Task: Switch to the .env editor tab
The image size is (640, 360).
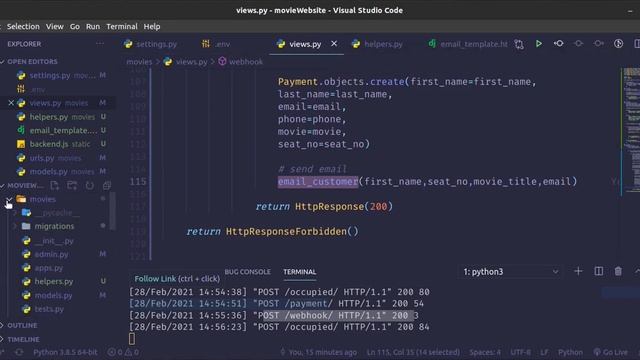Action: point(216,44)
